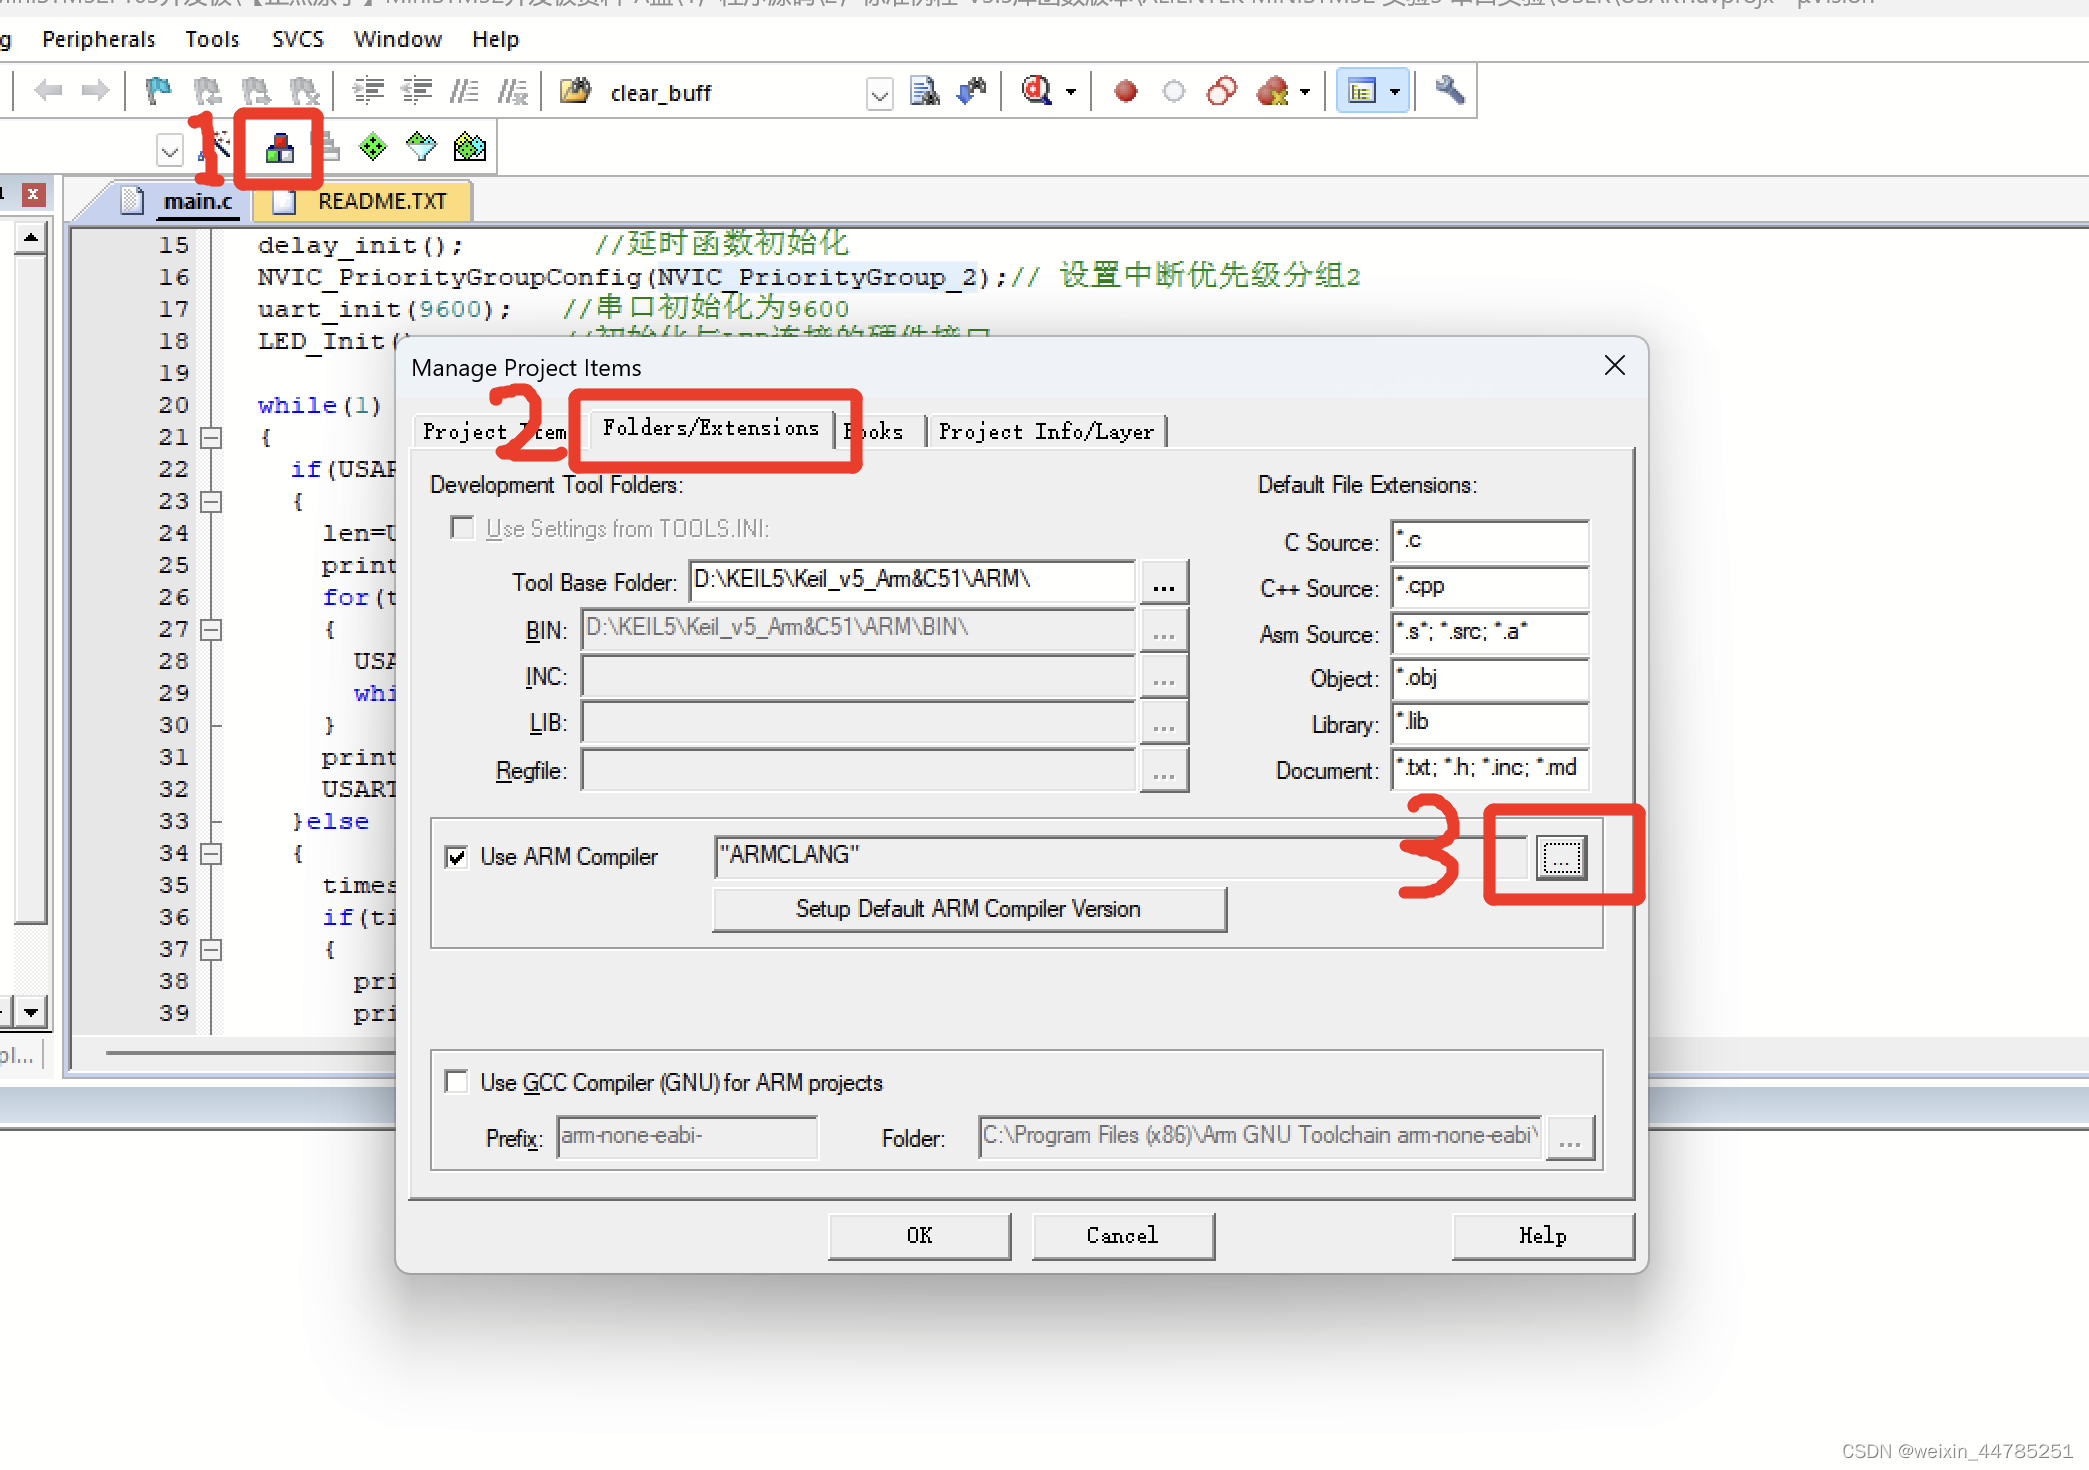Viewport: 2089px width, 1470px height.
Task: Switch to Project Info/Layer tab
Action: click(1046, 431)
